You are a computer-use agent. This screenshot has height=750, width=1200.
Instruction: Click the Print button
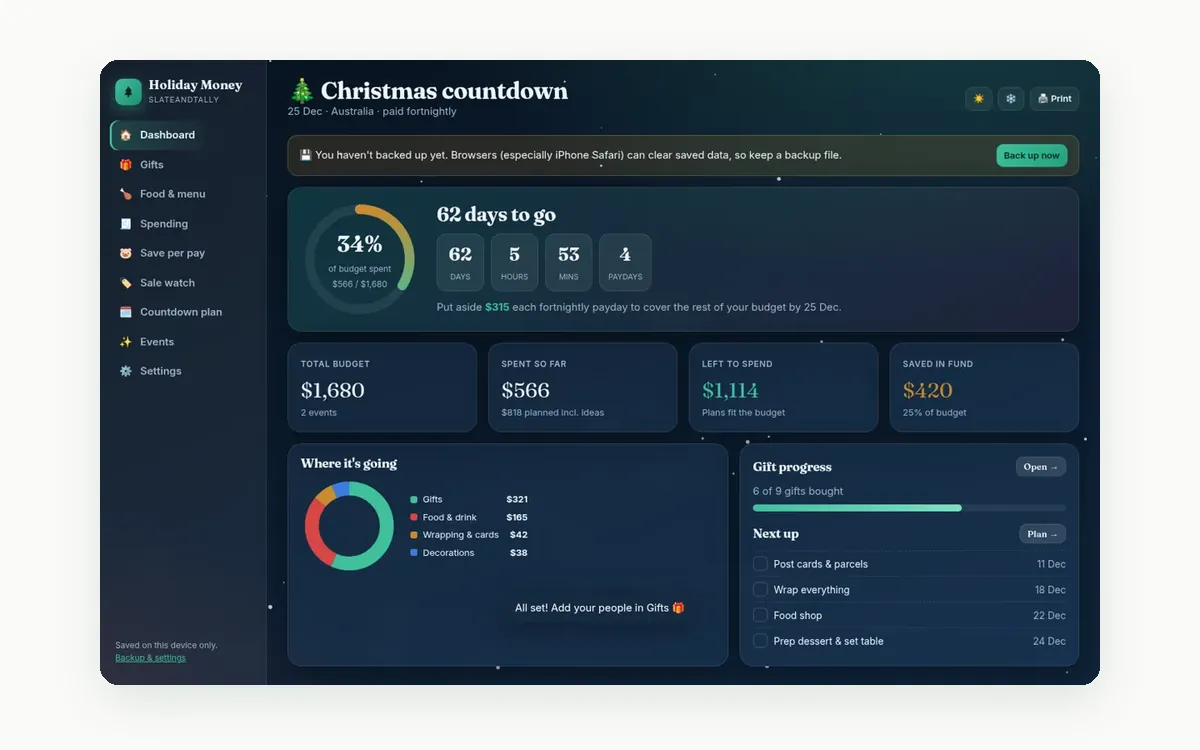coord(1054,98)
